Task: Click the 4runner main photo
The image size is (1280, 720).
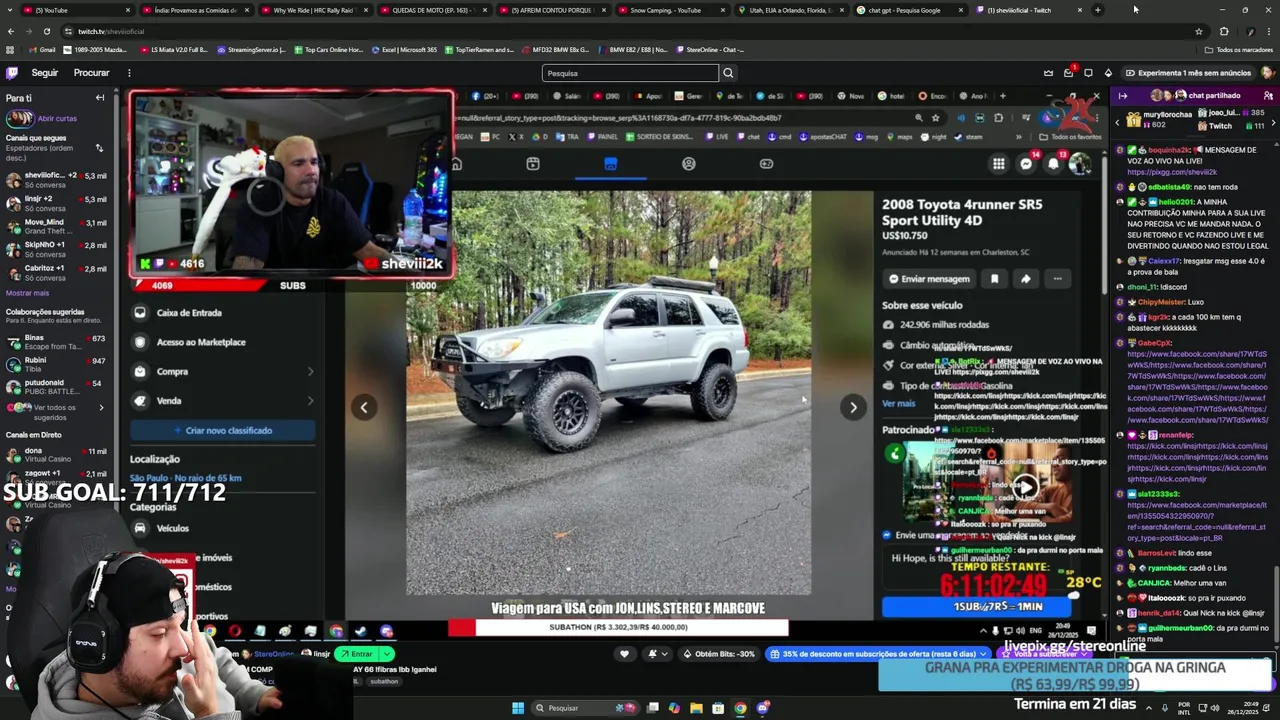Action: pyautogui.click(x=608, y=393)
